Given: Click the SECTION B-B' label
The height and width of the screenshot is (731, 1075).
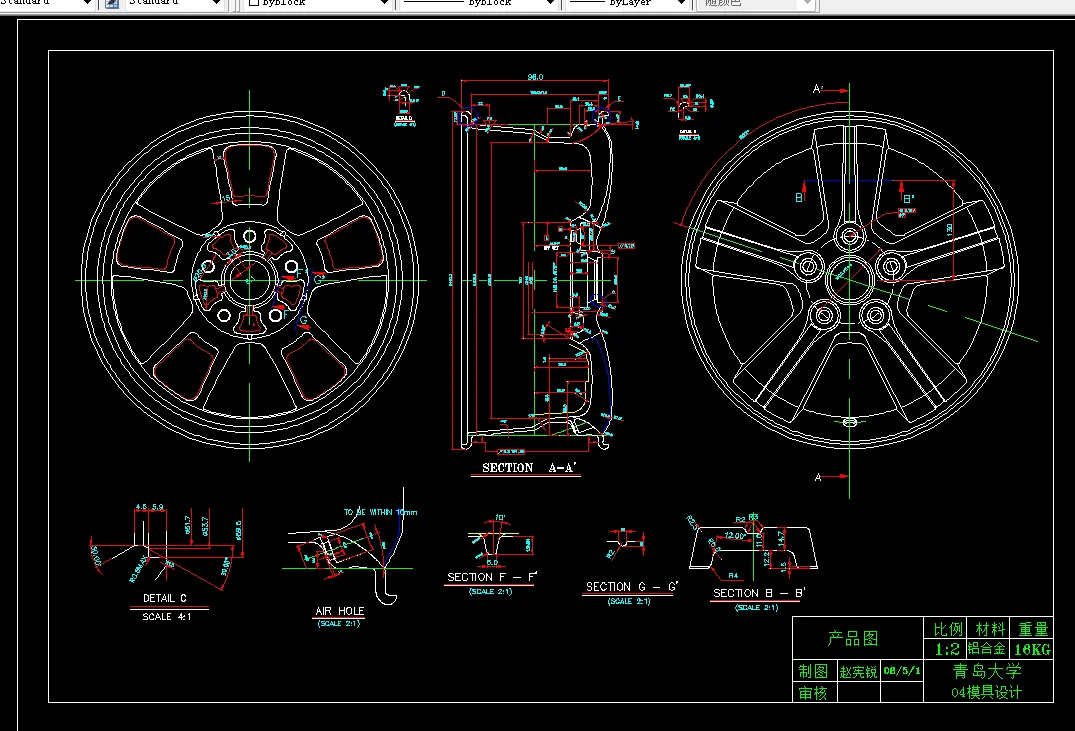Looking at the screenshot, I should coord(759,593).
